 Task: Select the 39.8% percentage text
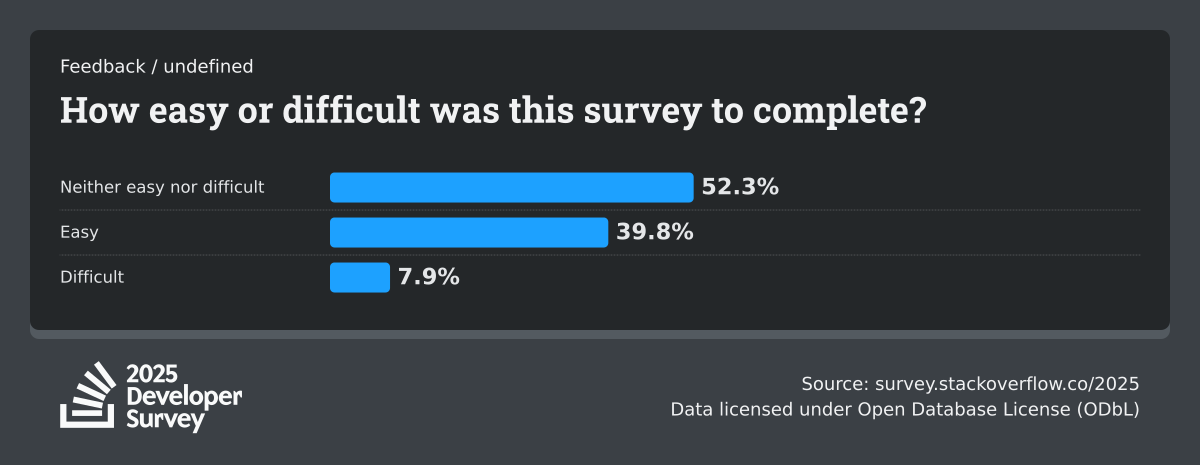654,232
